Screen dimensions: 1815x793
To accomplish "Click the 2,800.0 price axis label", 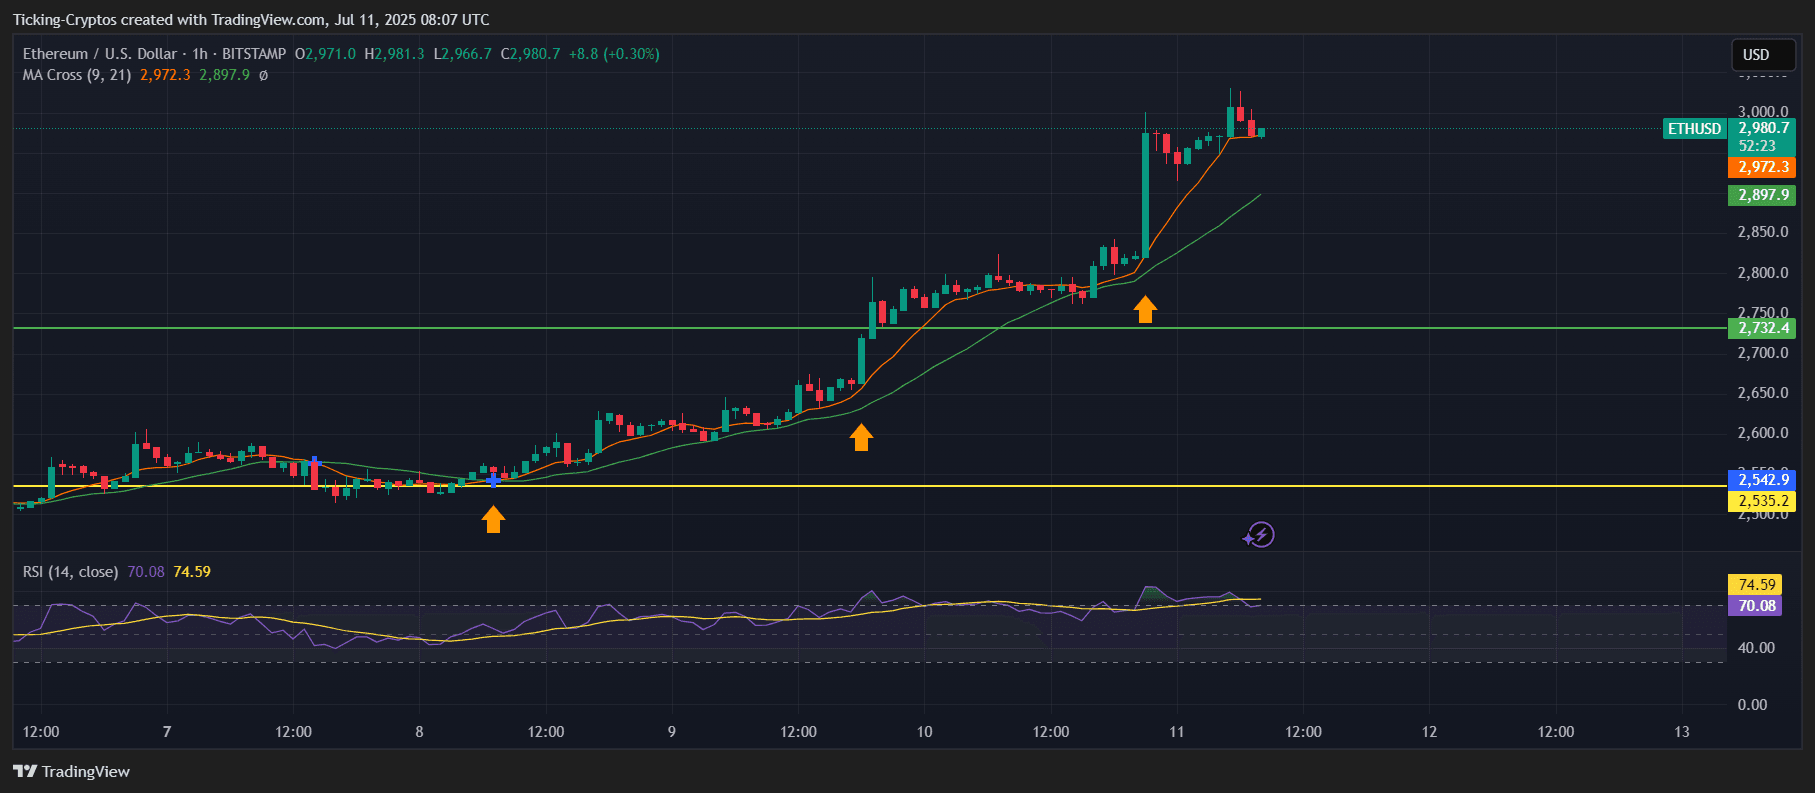I will tap(1763, 273).
